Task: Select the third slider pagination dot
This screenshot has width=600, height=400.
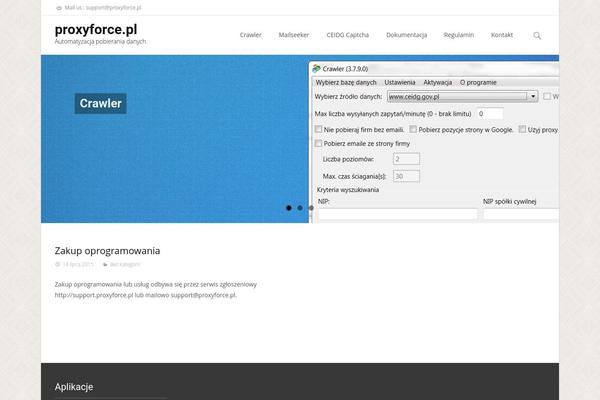Action: pos(311,208)
